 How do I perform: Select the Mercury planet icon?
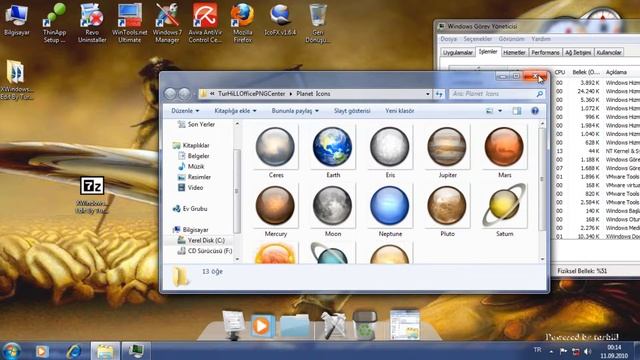tap(276, 211)
